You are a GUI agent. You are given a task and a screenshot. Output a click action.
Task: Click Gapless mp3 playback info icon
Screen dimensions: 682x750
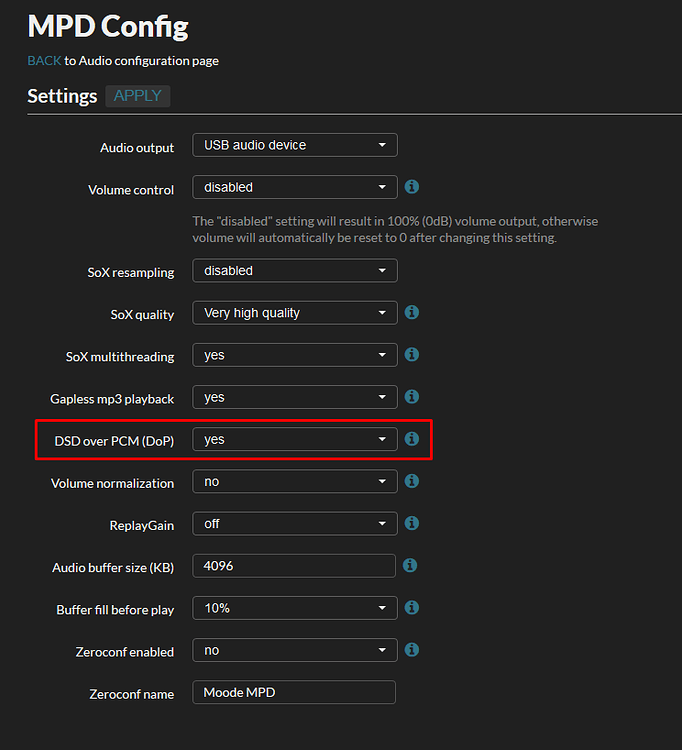pos(412,397)
